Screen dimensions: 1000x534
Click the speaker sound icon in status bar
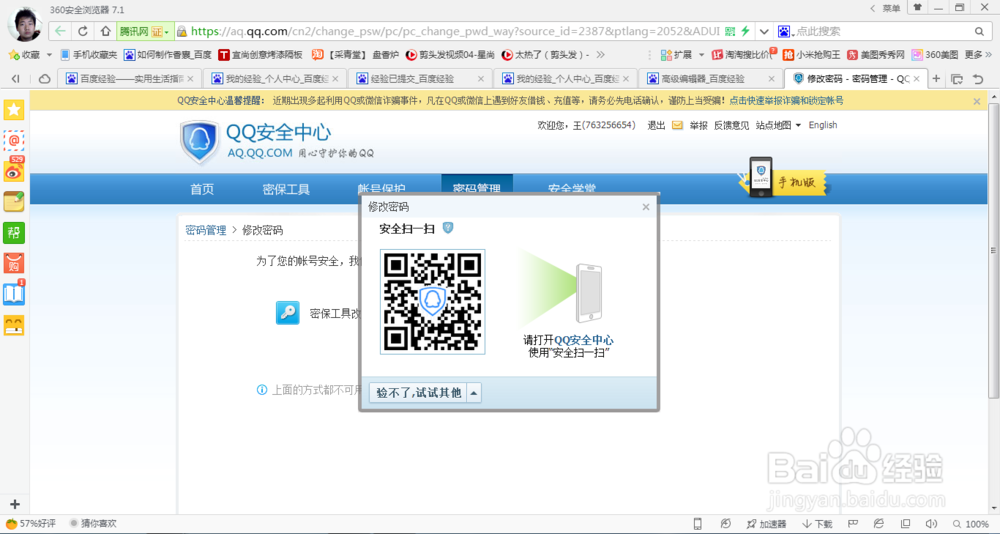point(930,524)
